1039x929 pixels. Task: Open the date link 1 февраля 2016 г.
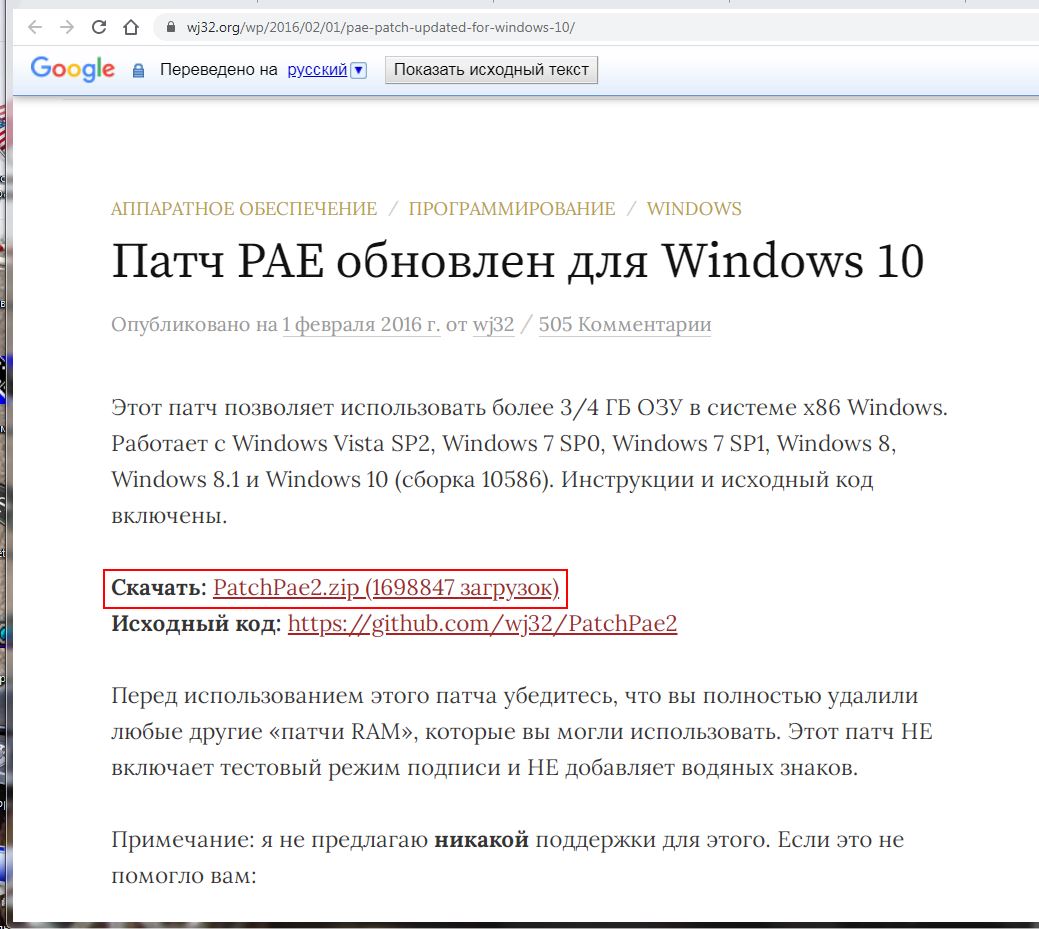pos(361,324)
